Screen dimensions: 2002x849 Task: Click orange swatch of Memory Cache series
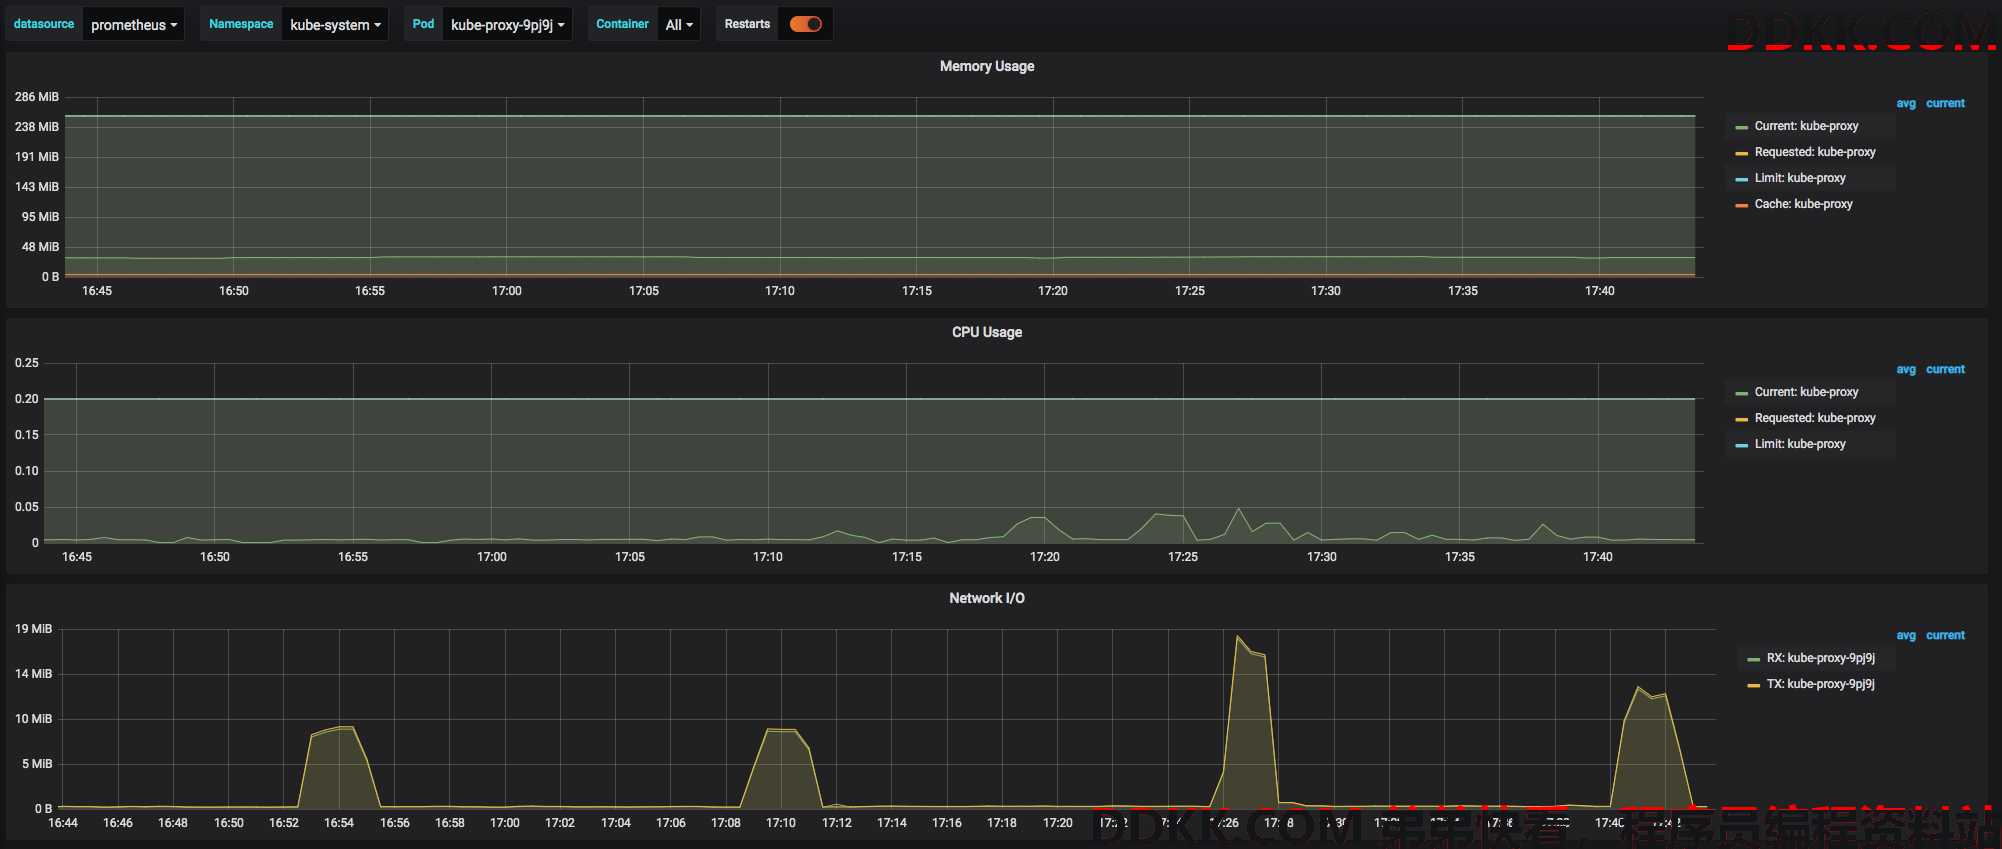click(1742, 205)
